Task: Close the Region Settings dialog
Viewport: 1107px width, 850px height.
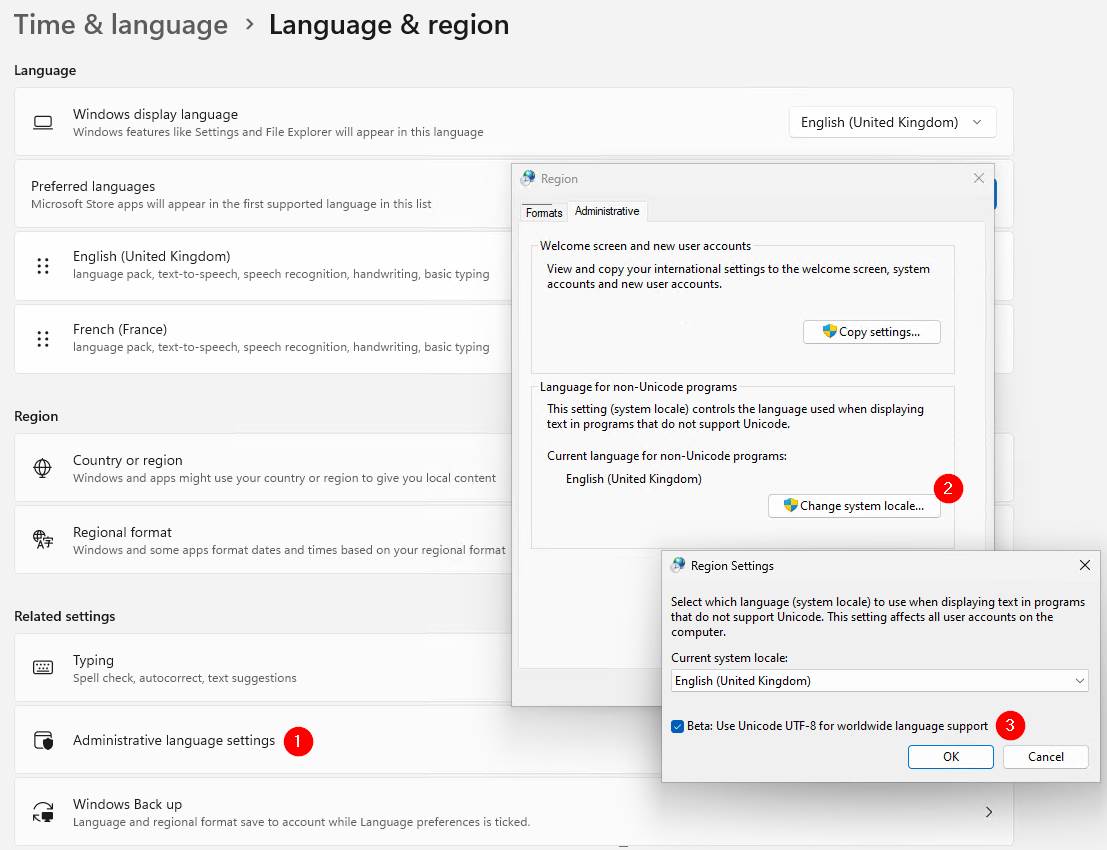Action: [x=1084, y=565]
